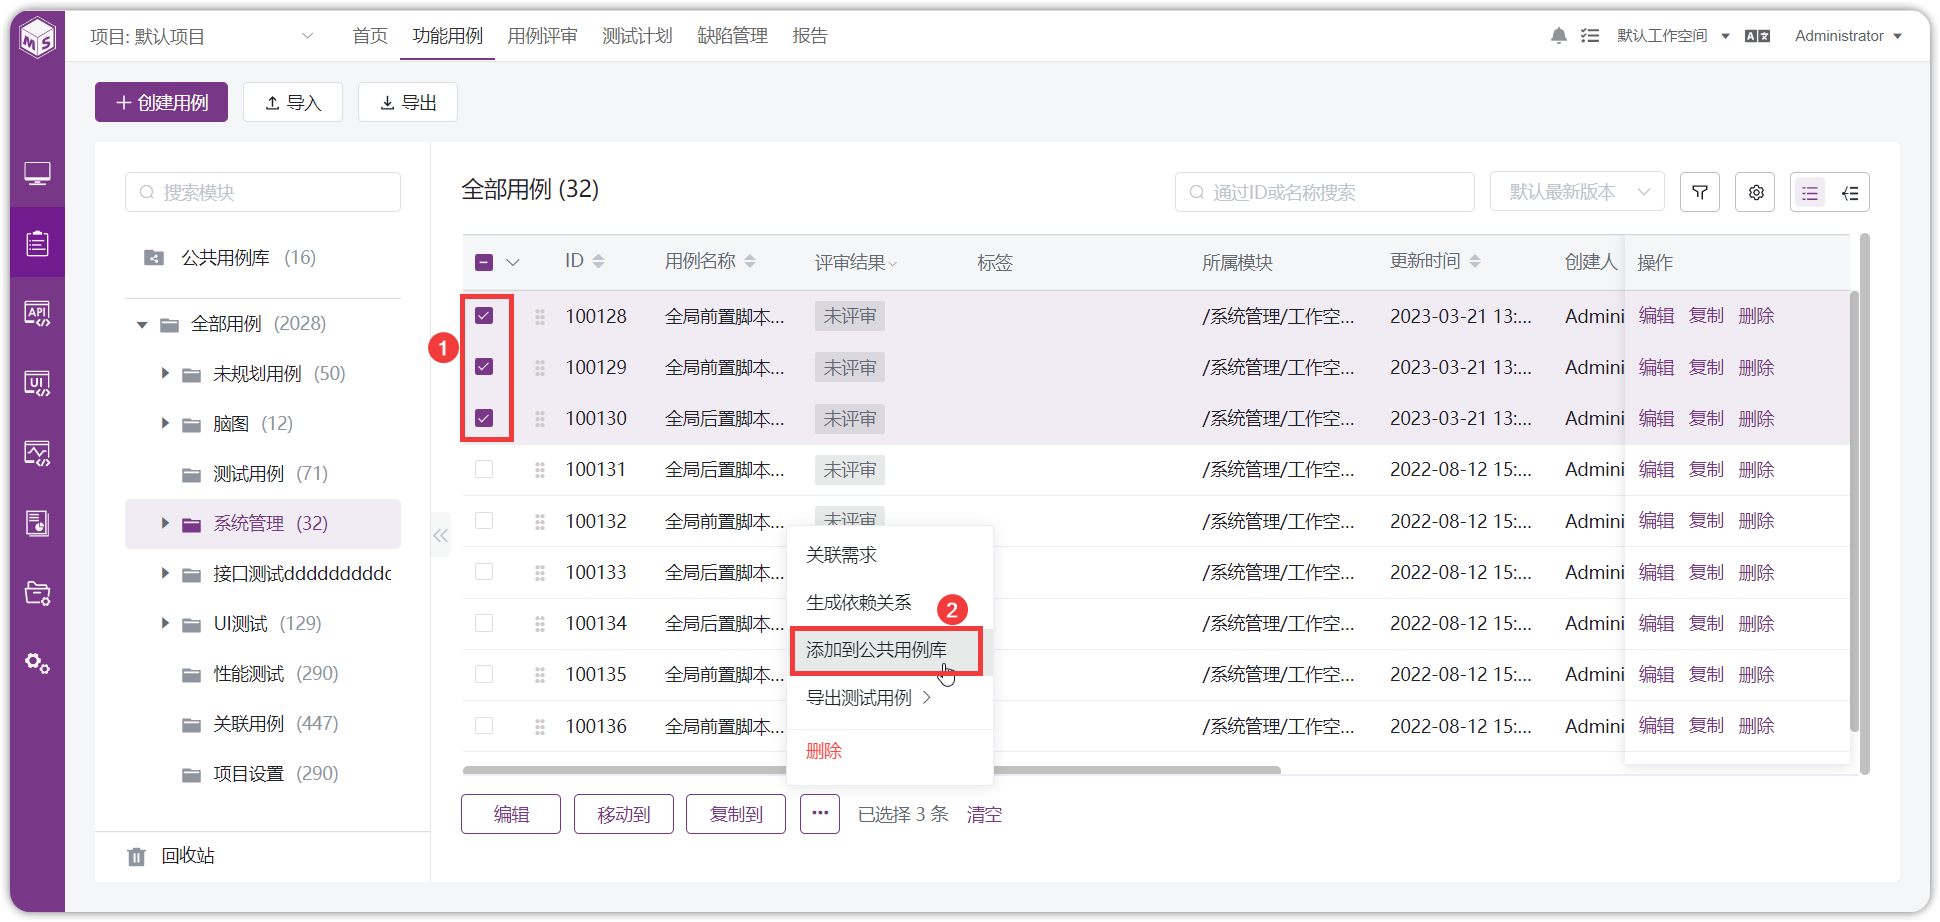Open the workbench monitor icon in sidebar
Viewport: 1940px width, 922px height.
(37, 174)
